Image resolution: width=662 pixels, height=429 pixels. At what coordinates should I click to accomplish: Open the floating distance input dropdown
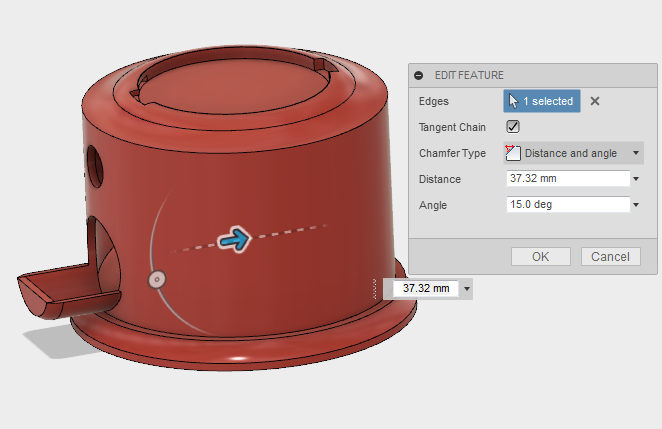point(467,289)
